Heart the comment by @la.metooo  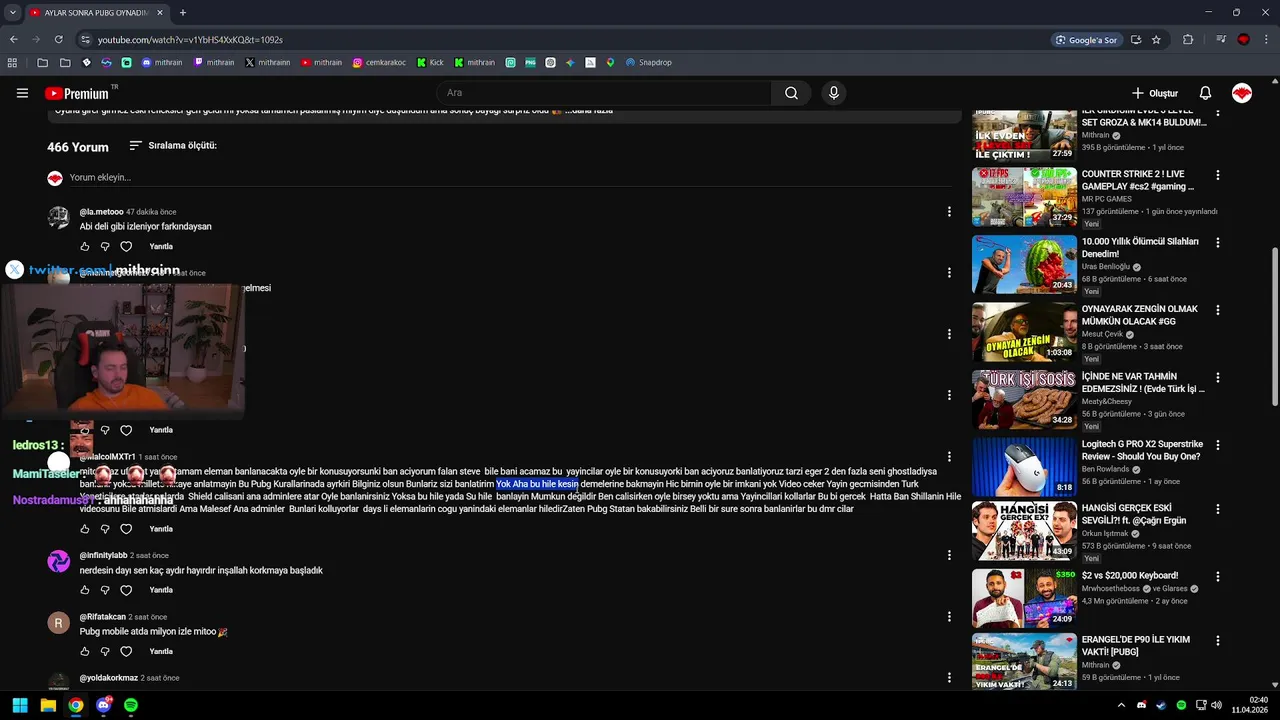coord(126,246)
